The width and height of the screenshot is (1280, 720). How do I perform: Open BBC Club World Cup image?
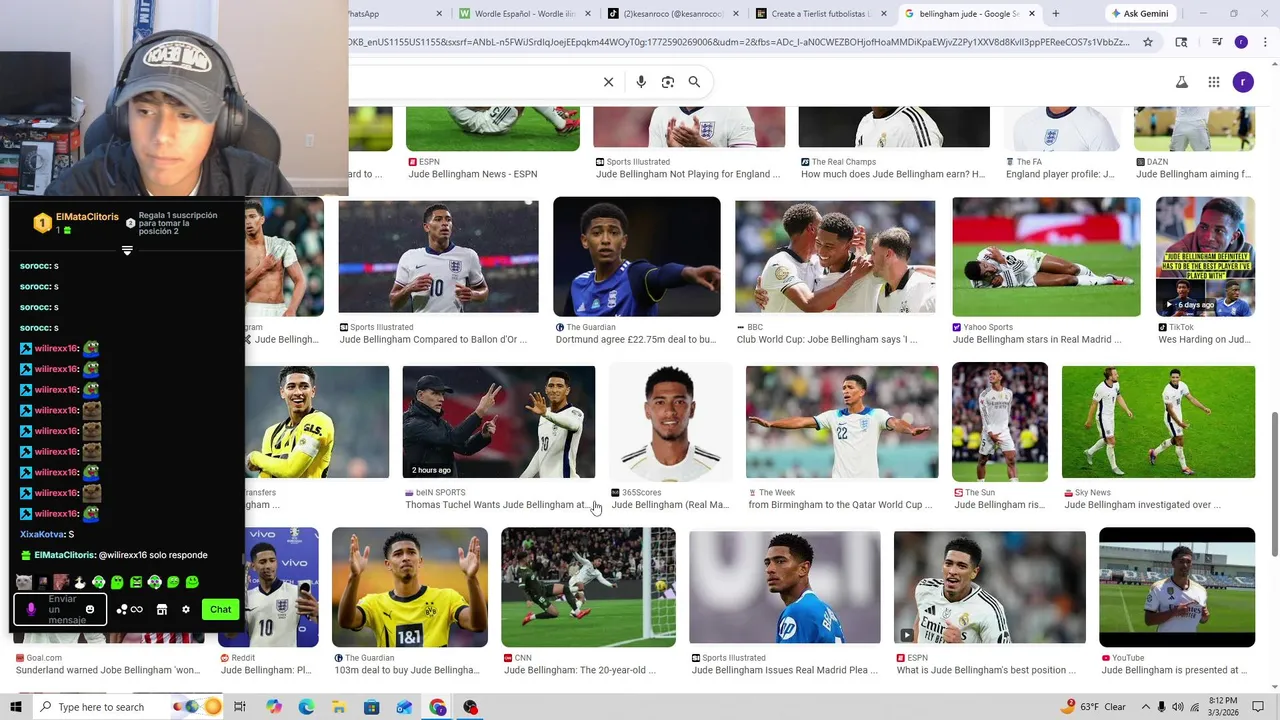pos(835,257)
